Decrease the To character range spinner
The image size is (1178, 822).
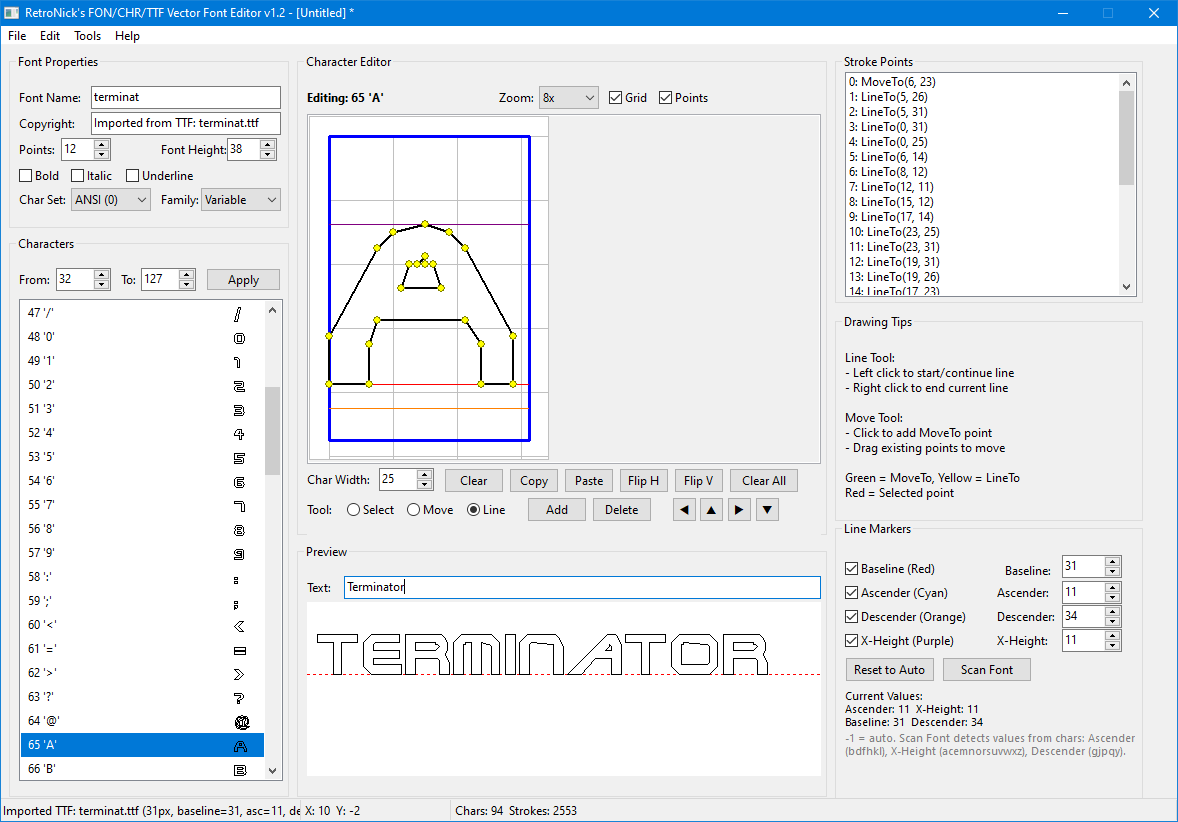click(x=187, y=284)
